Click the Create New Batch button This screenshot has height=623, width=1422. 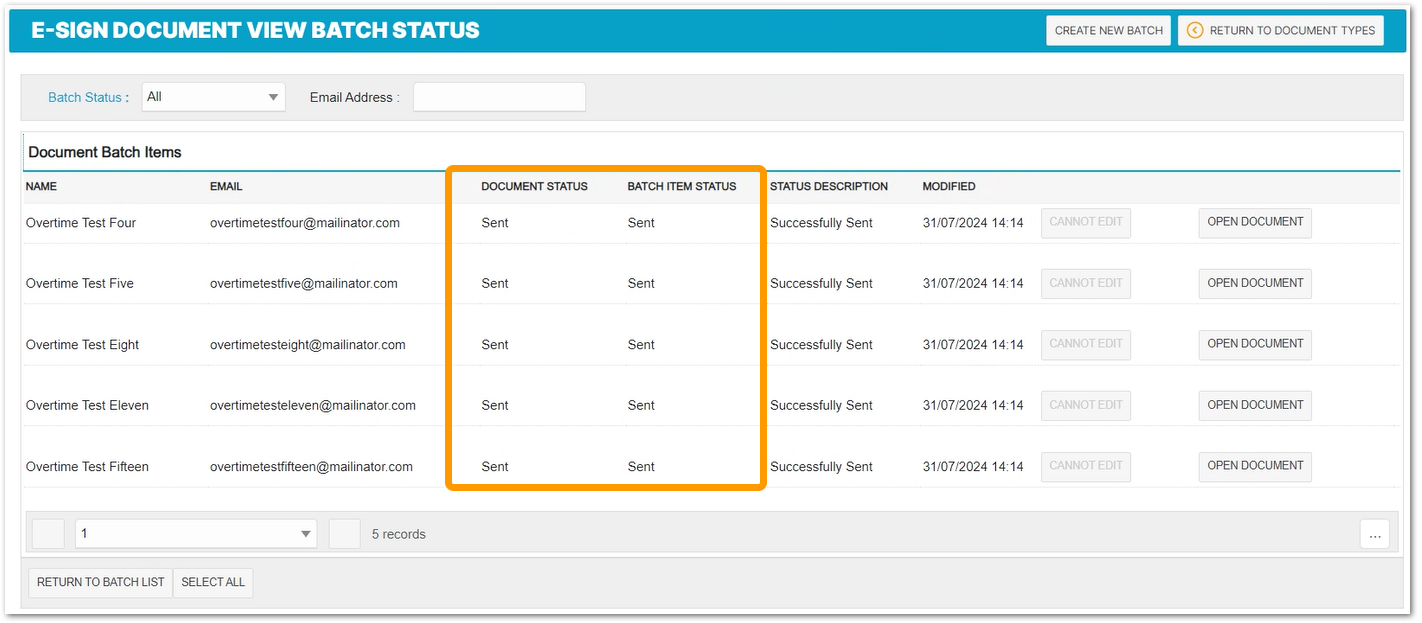coord(1108,30)
